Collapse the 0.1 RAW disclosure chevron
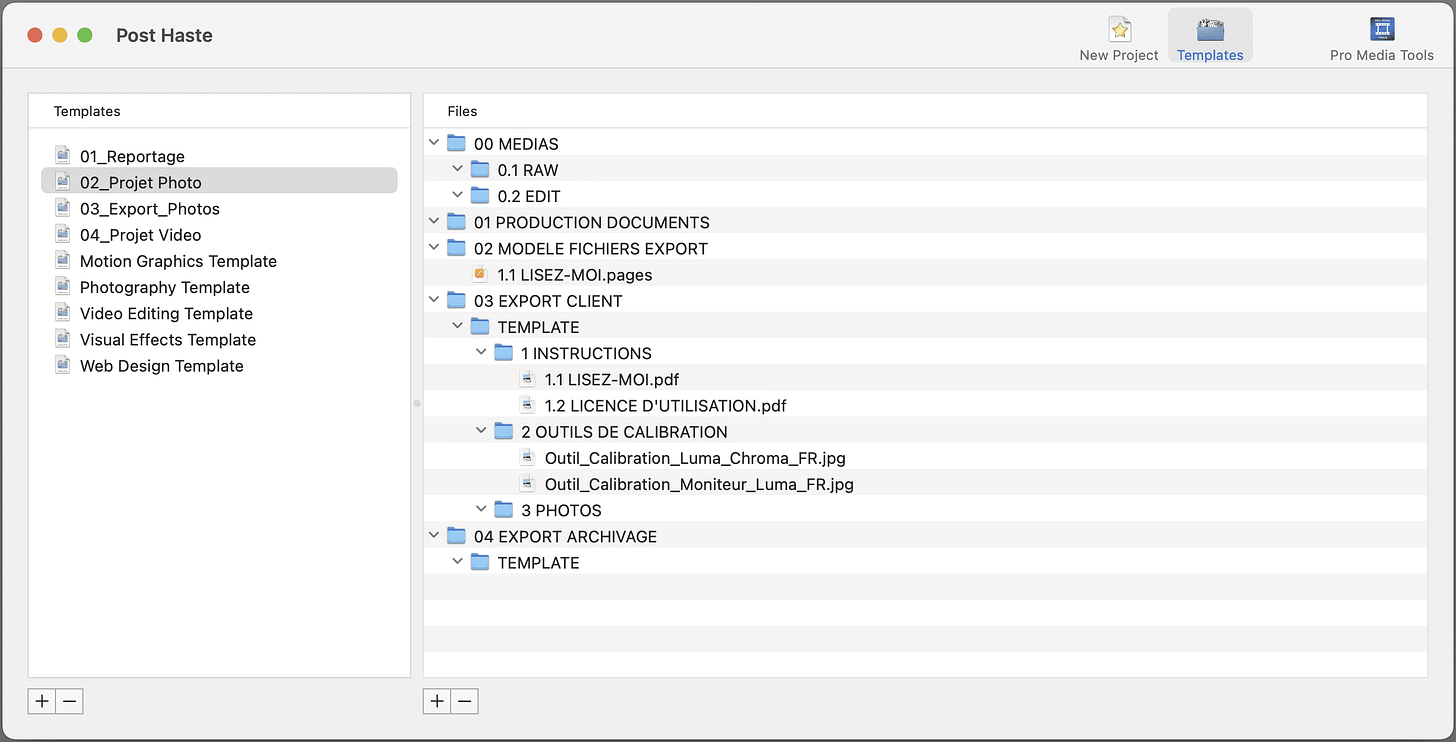 pos(458,169)
